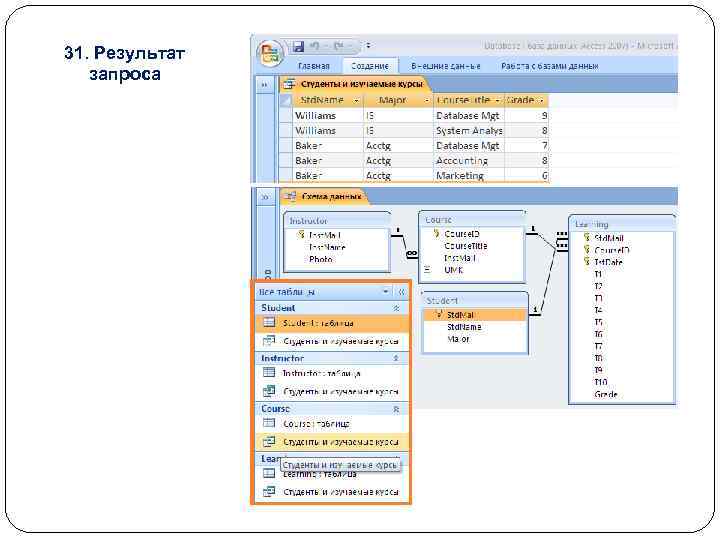Image resolution: width=720 pixels, height=540 pixels.
Task: Select the InstMail key field in Instructor table
Action: pos(324,235)
